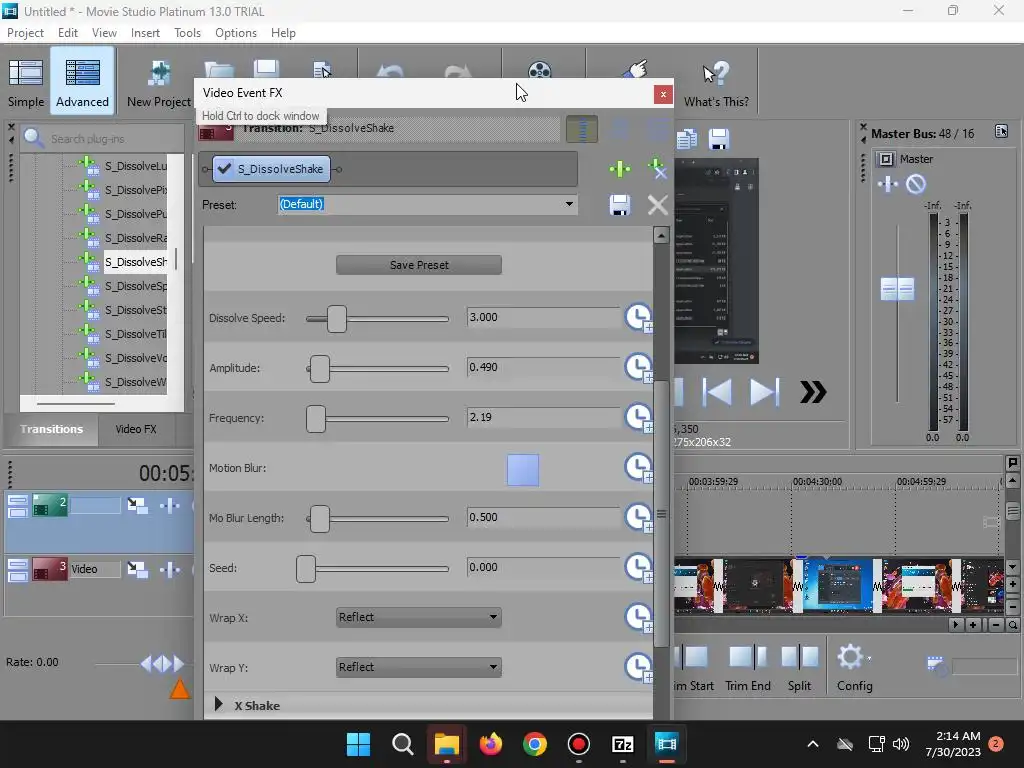
Task: Copy snapshot to clipboard in preview
Action: (x=686, y=138)
